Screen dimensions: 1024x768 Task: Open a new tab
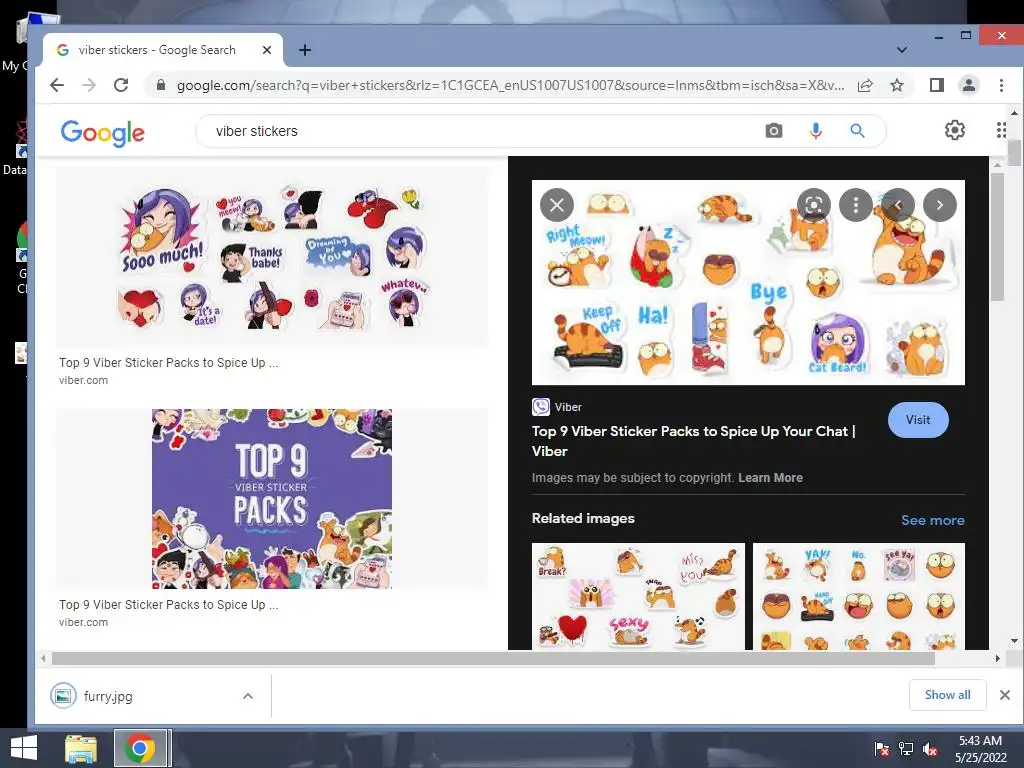(x=305, y=50)
